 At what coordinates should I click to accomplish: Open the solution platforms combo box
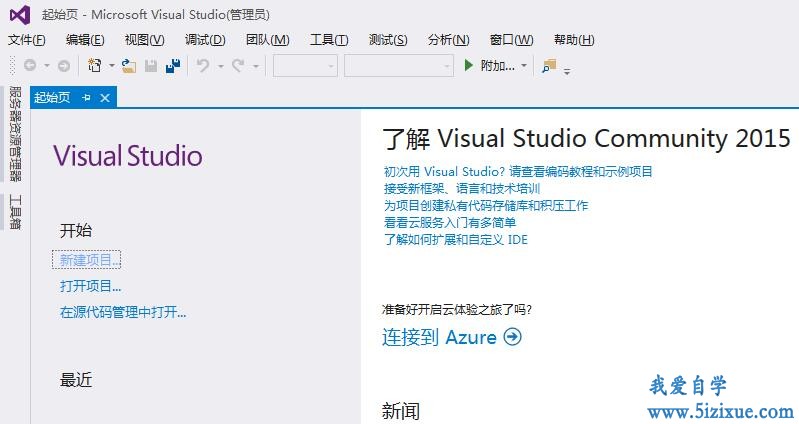(x=399, y=66)
